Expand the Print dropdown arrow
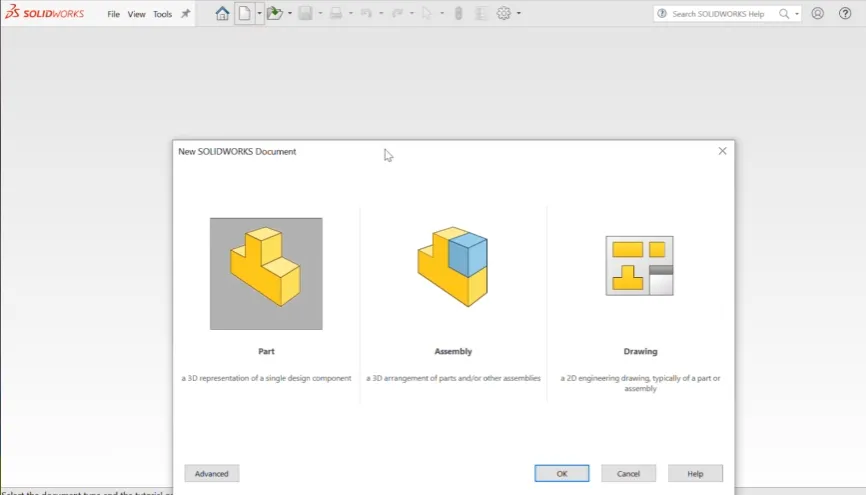The image size is (866, 495). (351, 13)
